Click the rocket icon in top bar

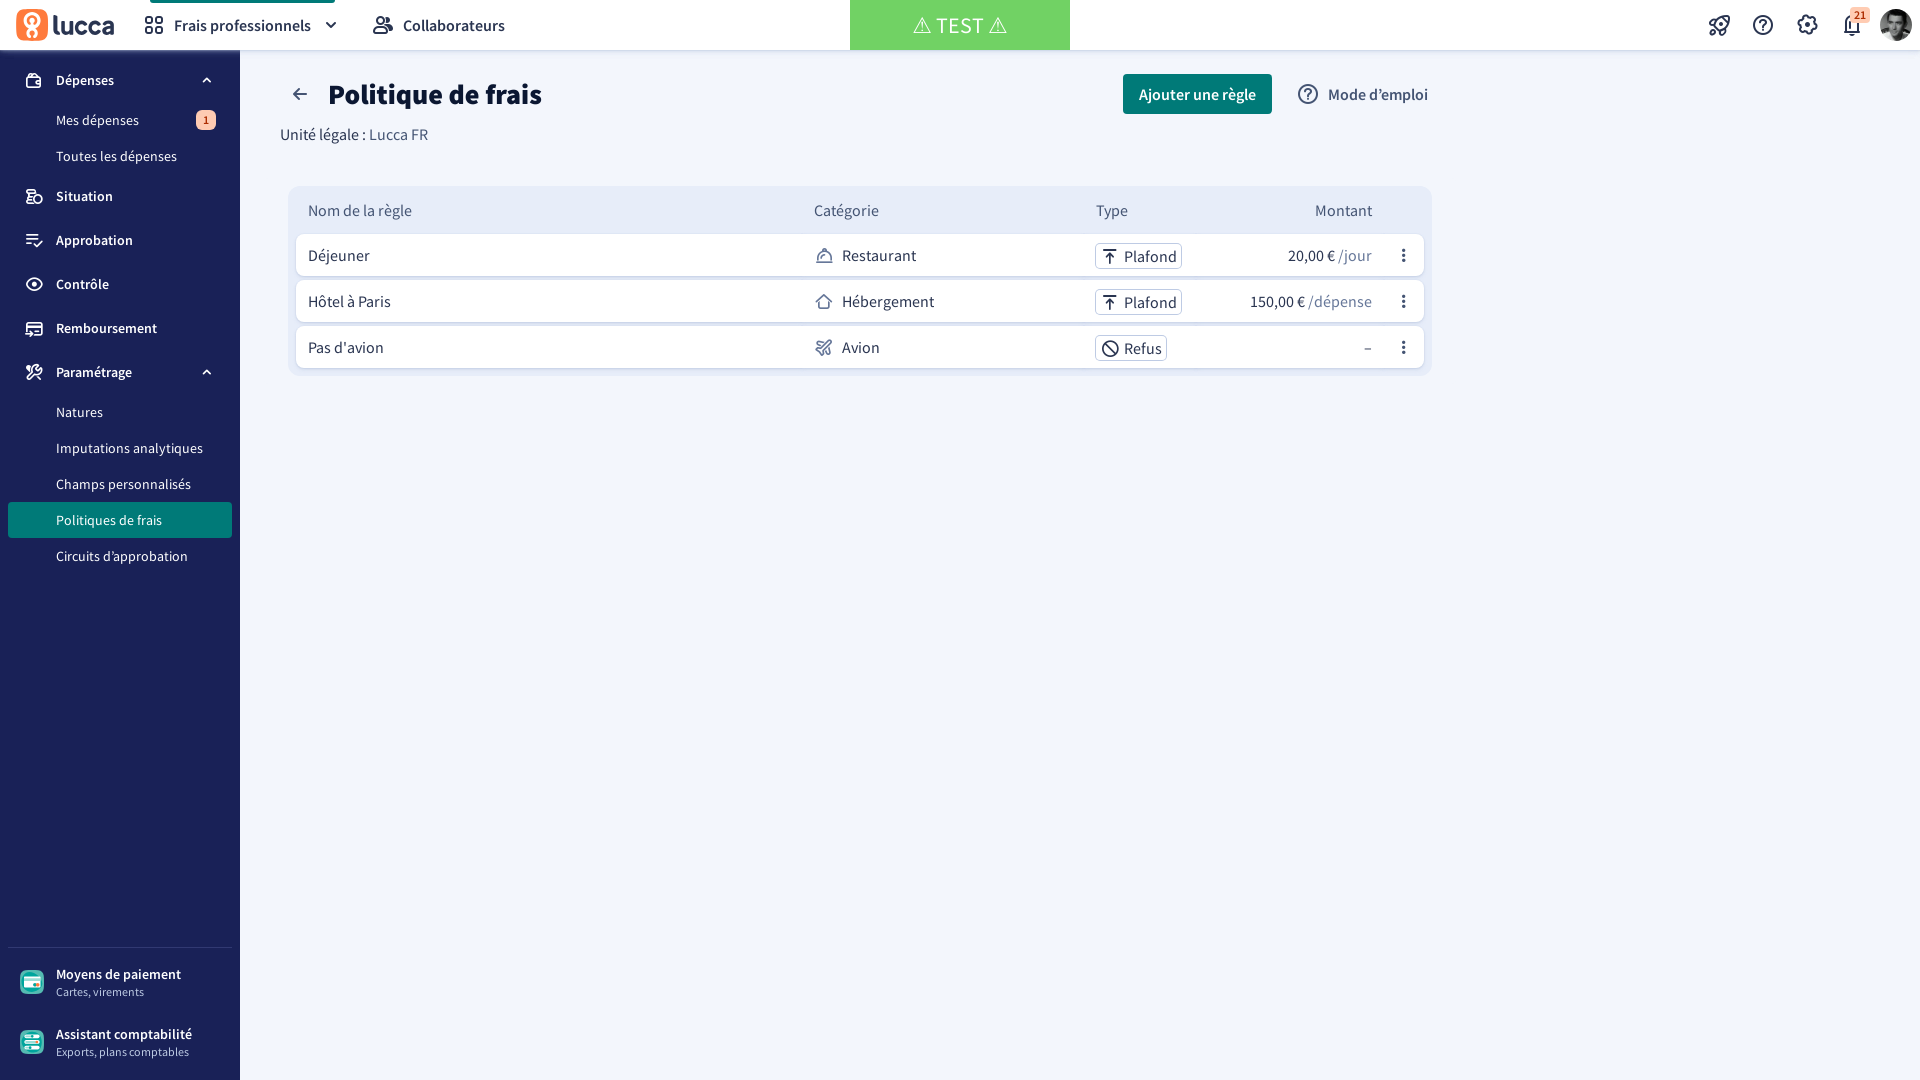tap(1719, 25)
